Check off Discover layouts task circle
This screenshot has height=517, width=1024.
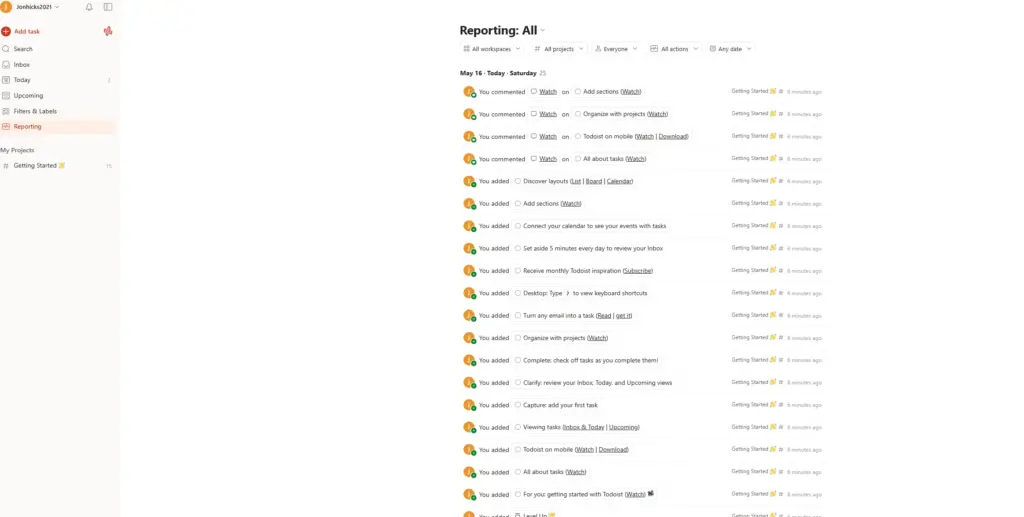518,181
